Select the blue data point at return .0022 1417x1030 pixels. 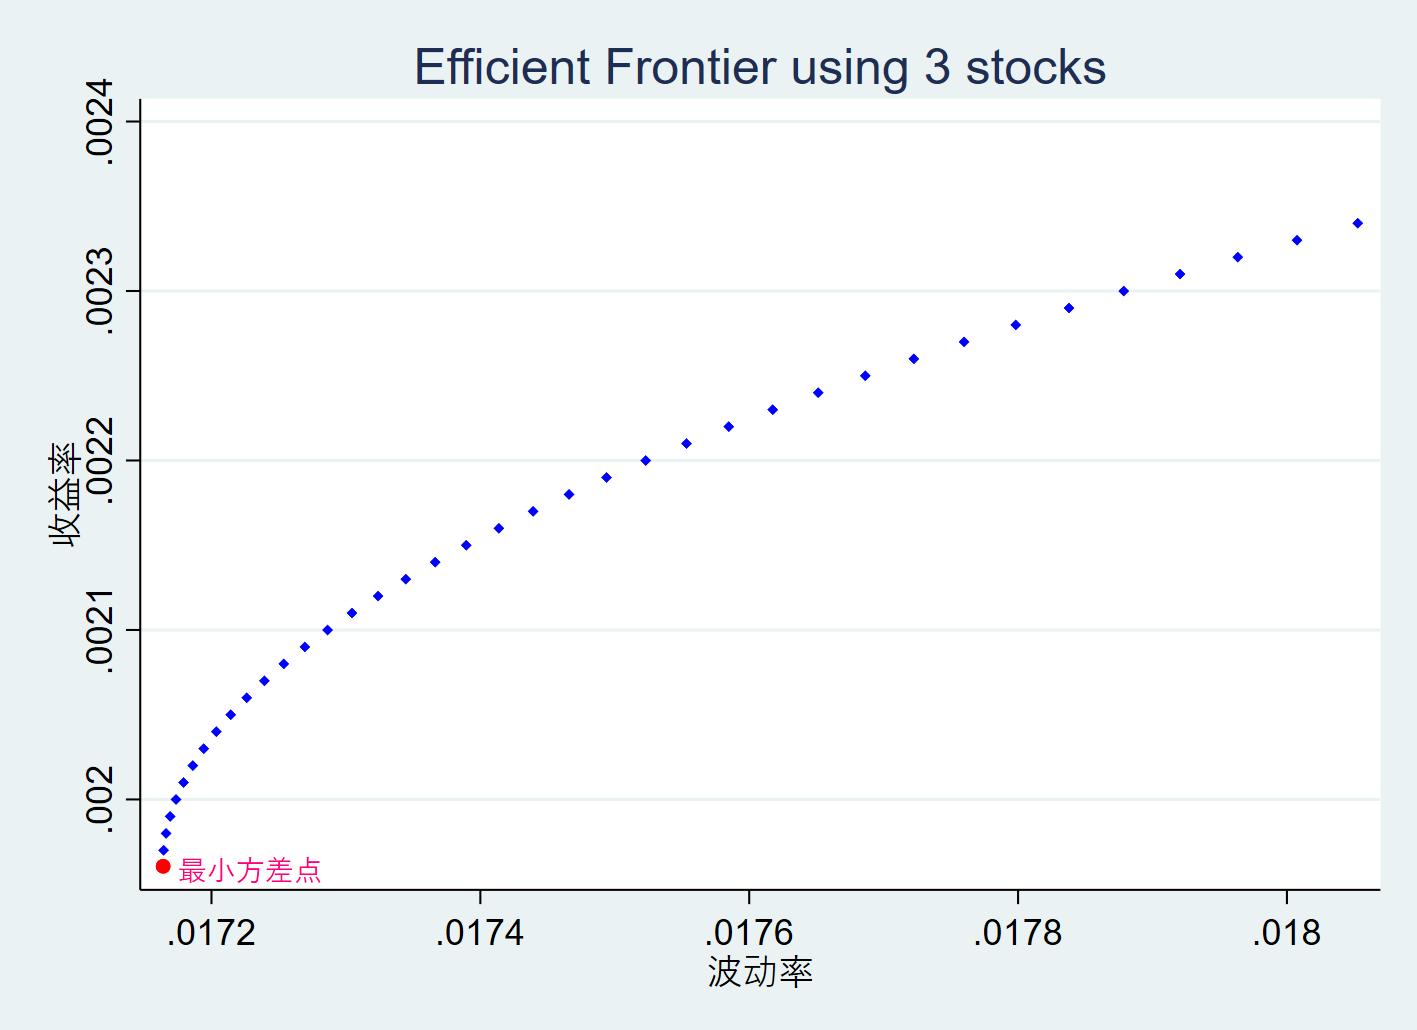(x=646, y=461)
